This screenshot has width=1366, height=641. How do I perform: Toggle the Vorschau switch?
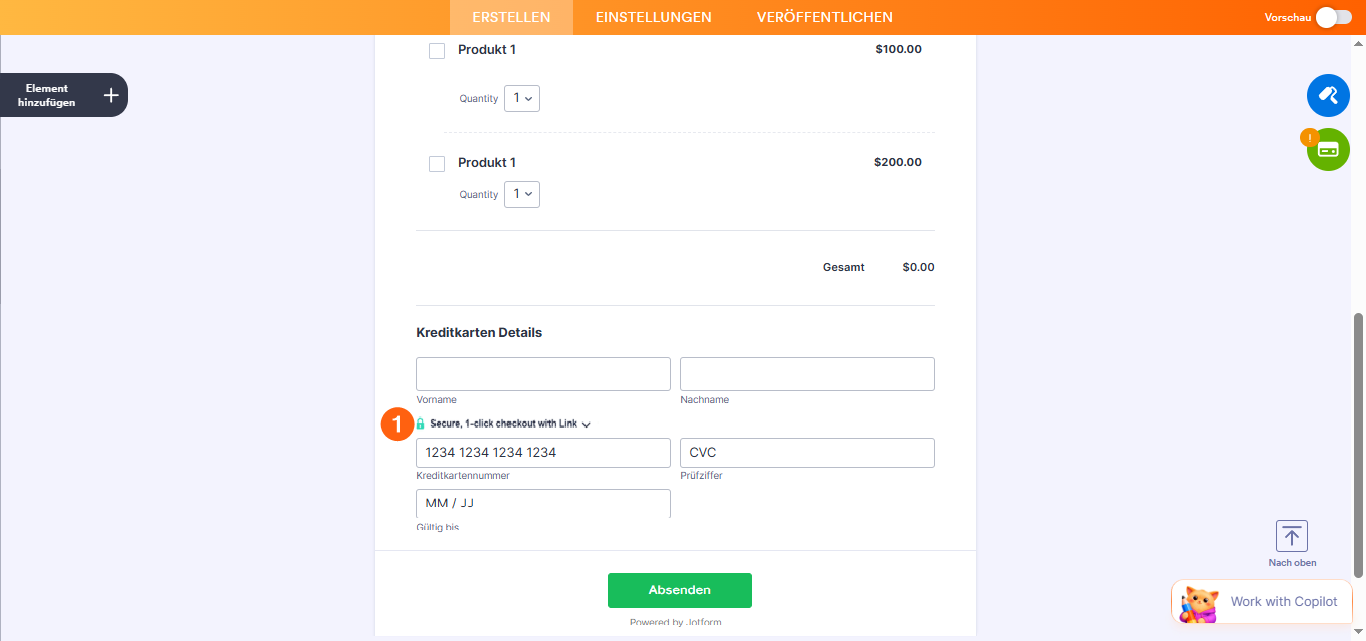click(x=1335, y=16)
